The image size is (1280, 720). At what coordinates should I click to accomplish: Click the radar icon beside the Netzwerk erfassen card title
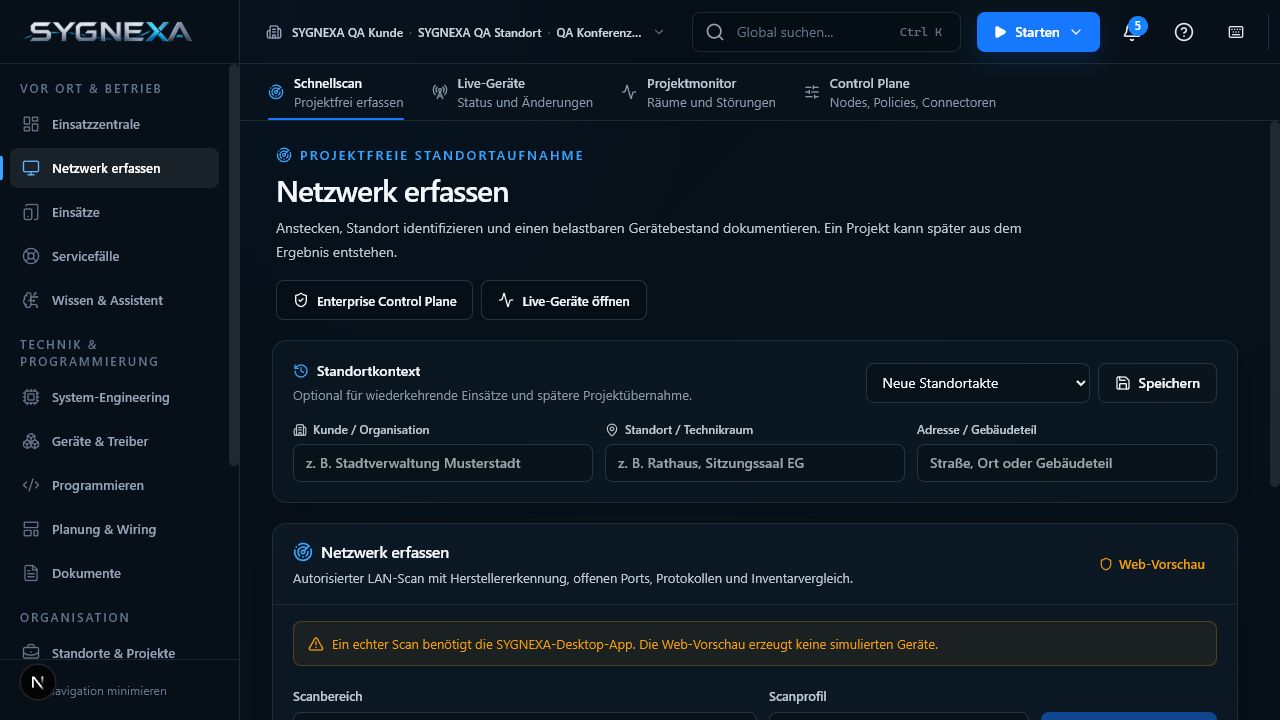pos(302,552)
